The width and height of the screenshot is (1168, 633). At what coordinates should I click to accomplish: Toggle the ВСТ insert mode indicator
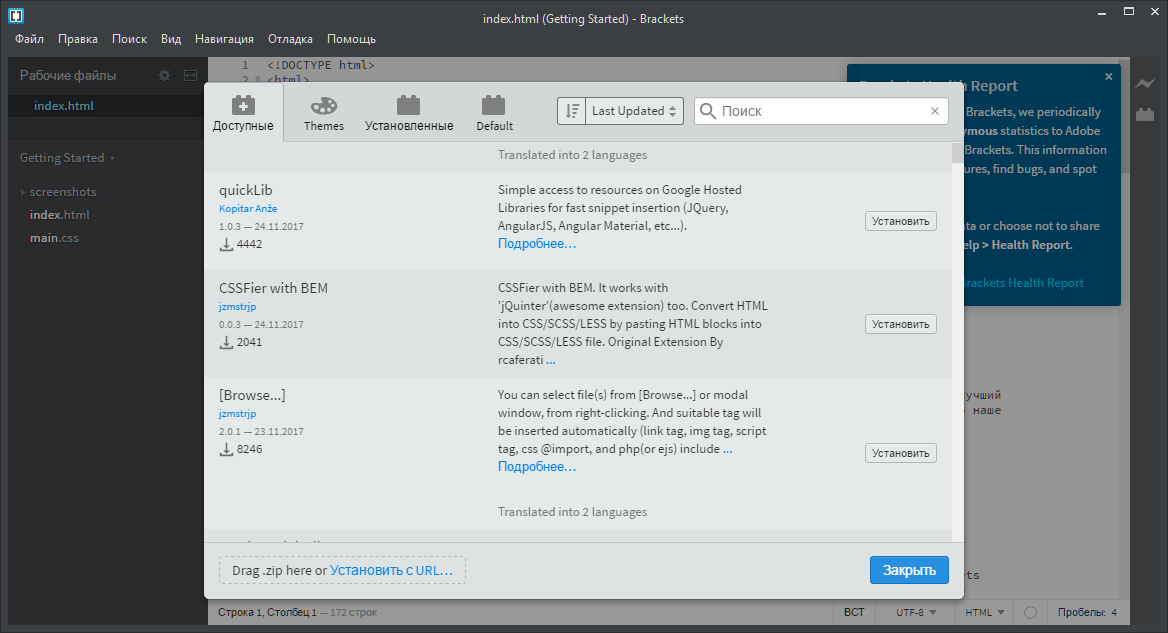(854, 612)
